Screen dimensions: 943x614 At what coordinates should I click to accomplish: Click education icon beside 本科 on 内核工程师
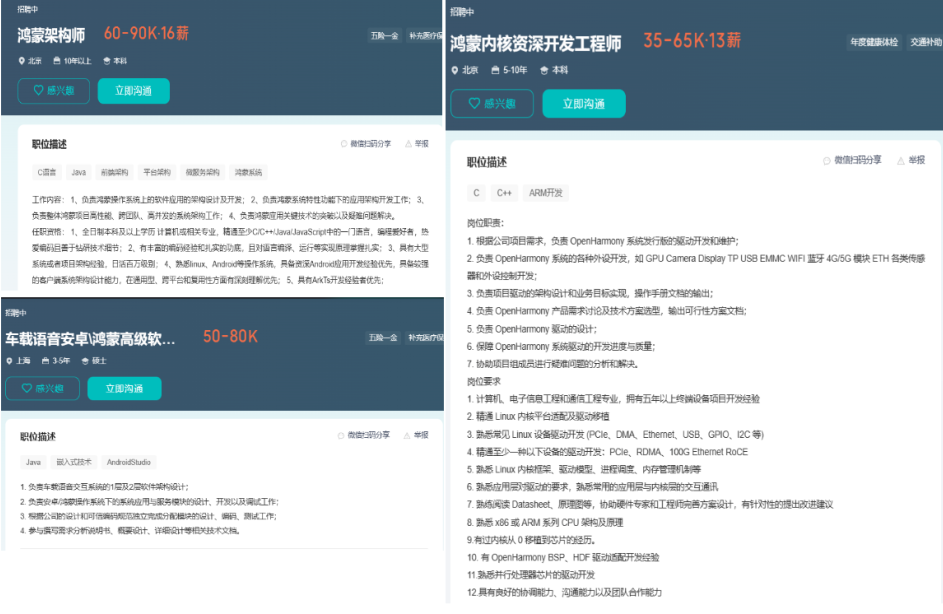tap(544, 70)
